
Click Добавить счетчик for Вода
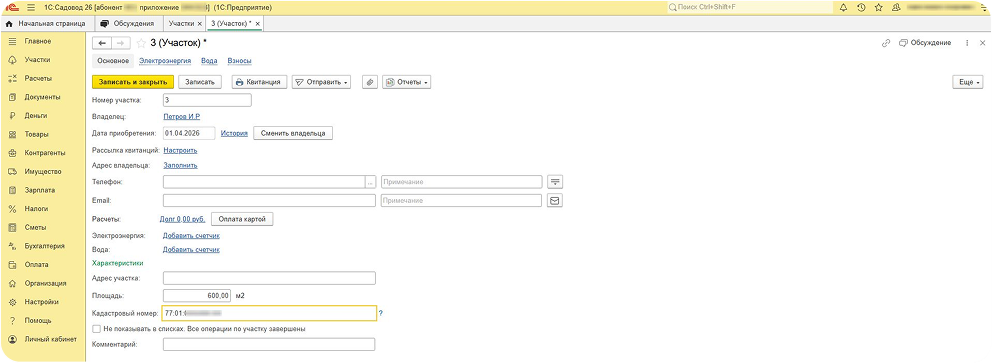click(191, 250)
